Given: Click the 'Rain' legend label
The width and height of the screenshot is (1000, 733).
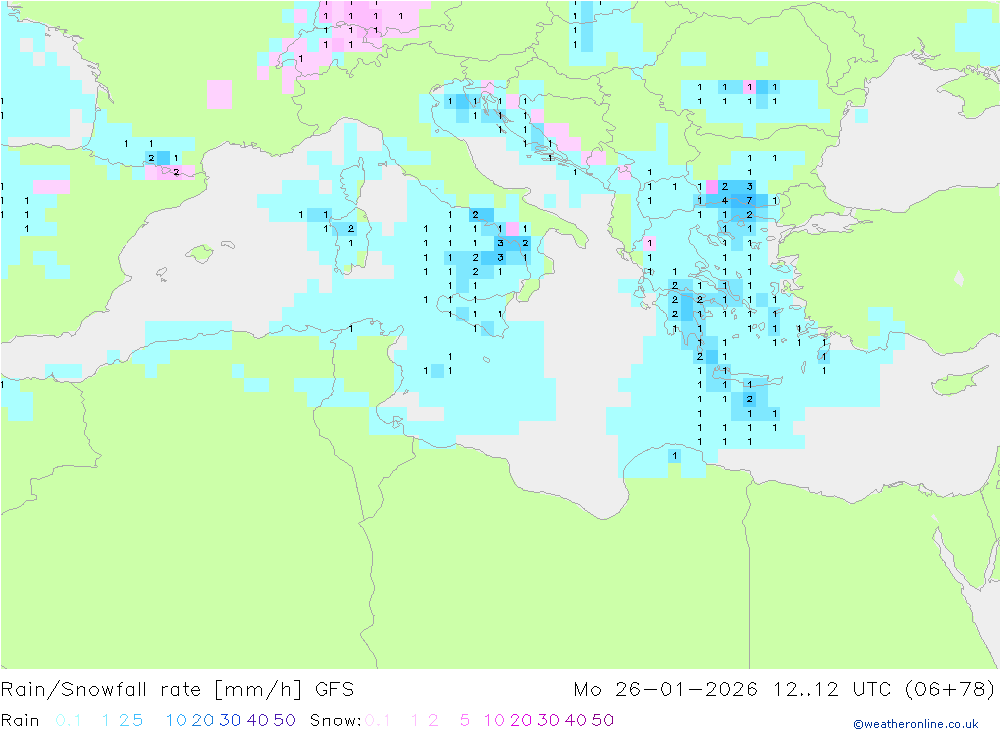Looking at the screenshot, I should [20, 720].
